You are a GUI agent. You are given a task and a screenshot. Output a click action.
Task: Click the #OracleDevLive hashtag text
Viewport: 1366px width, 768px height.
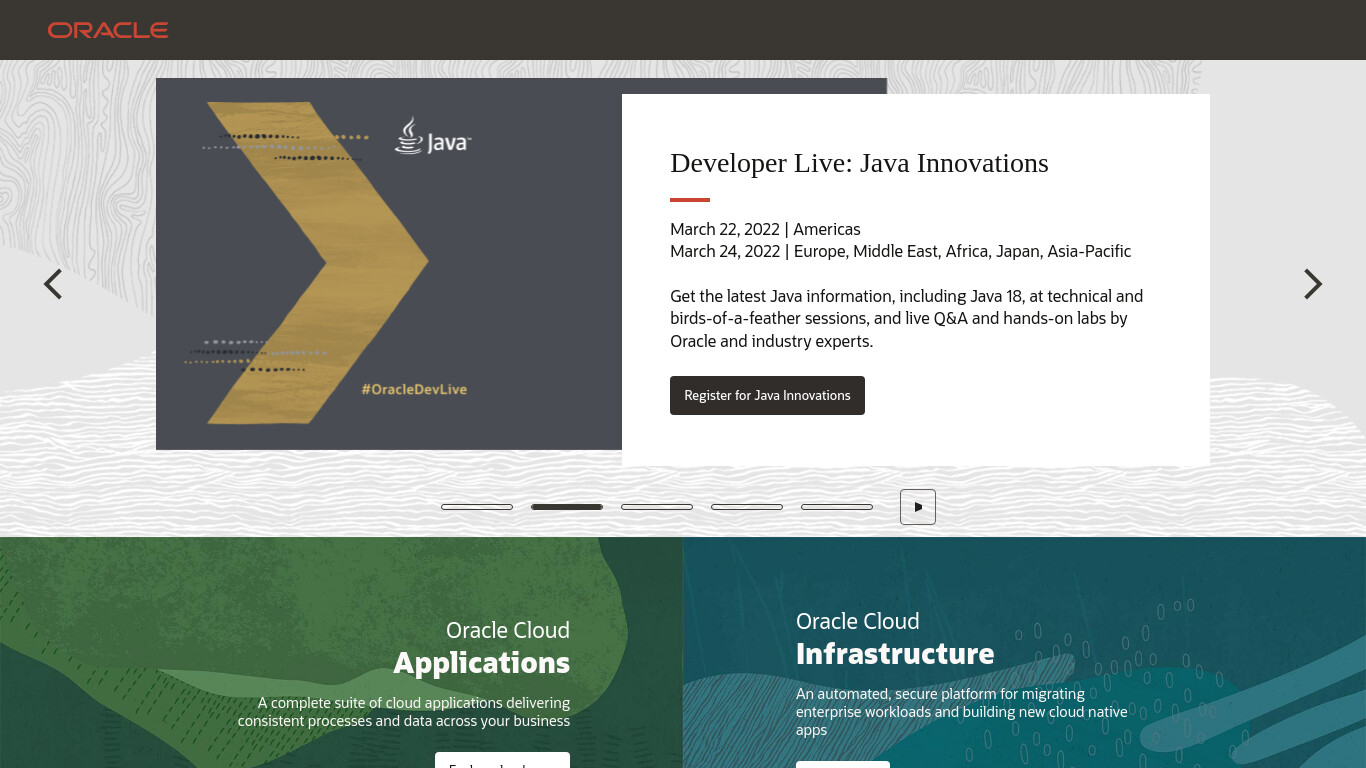(x=414, y=389)
